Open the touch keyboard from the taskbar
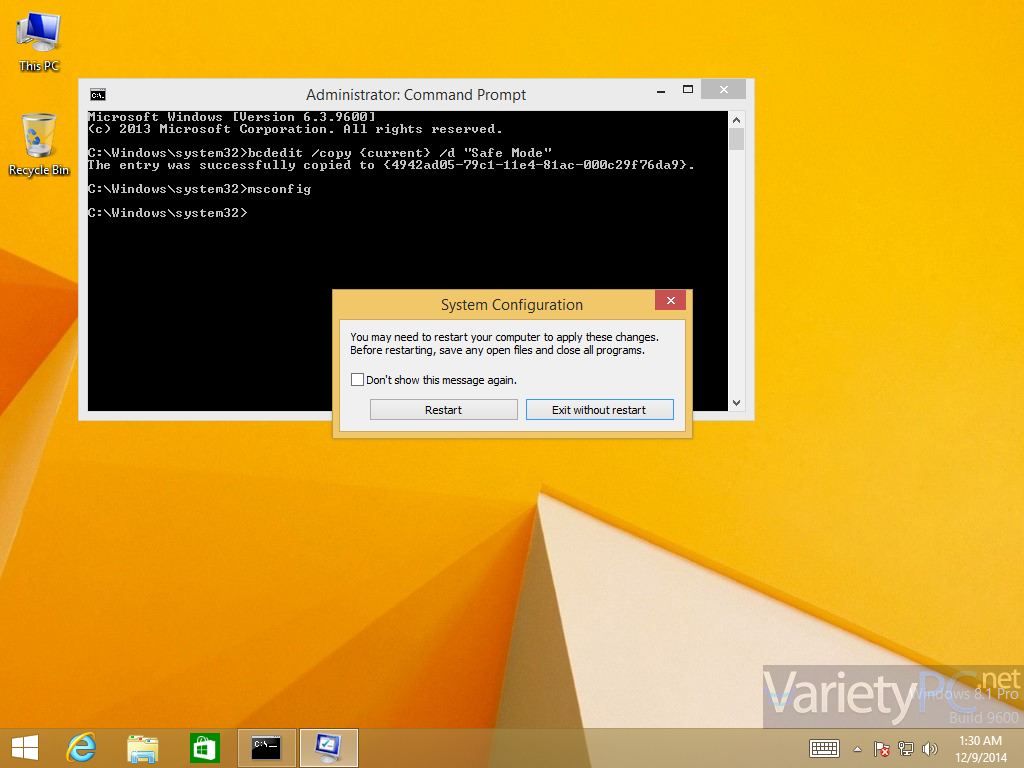 tap(823, 748)
